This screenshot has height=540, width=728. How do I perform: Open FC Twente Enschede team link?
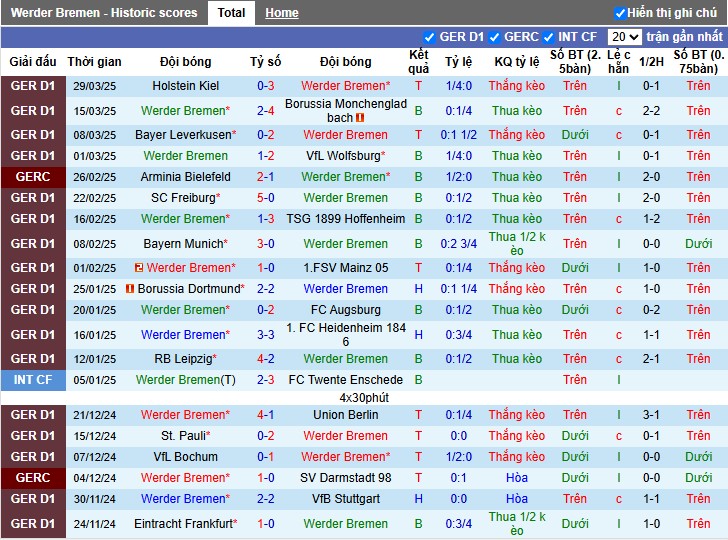tap(345, 379)
